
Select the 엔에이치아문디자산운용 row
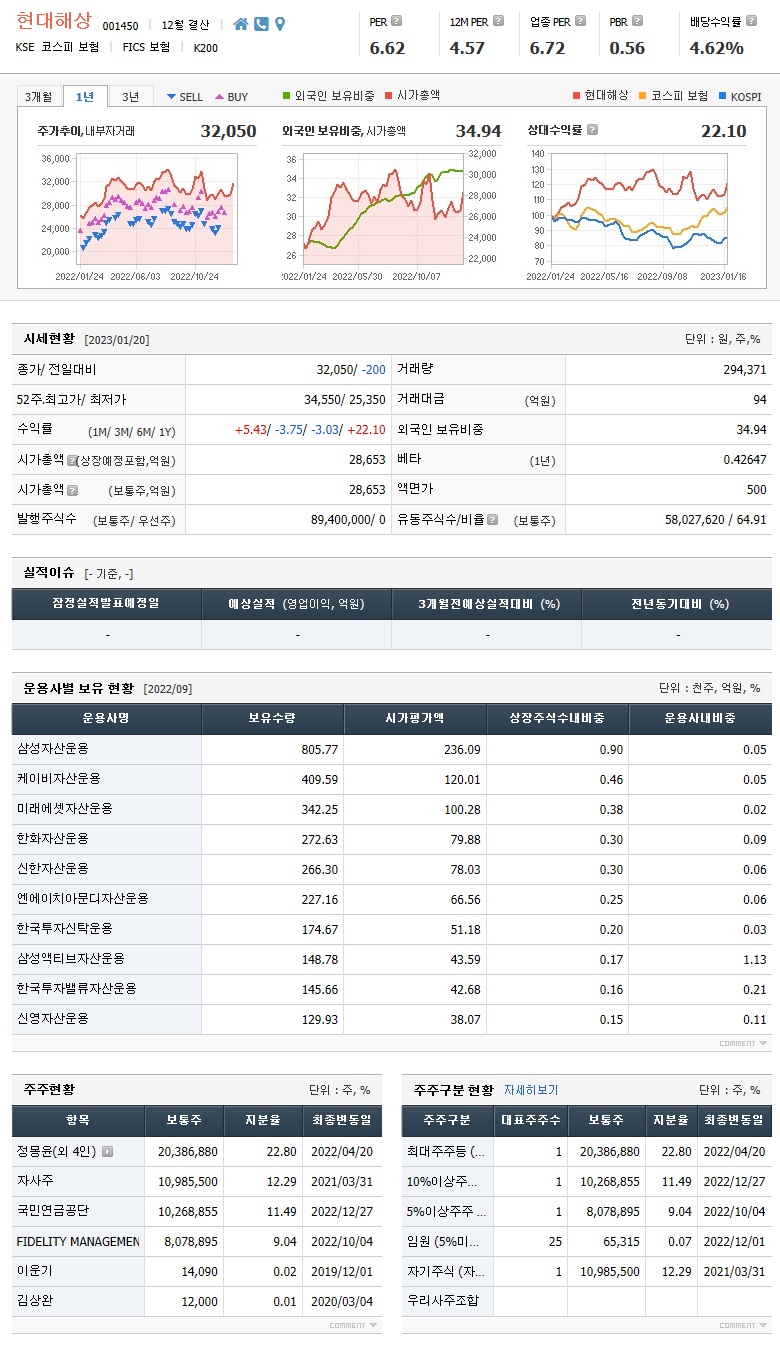(x=391, y=899)
